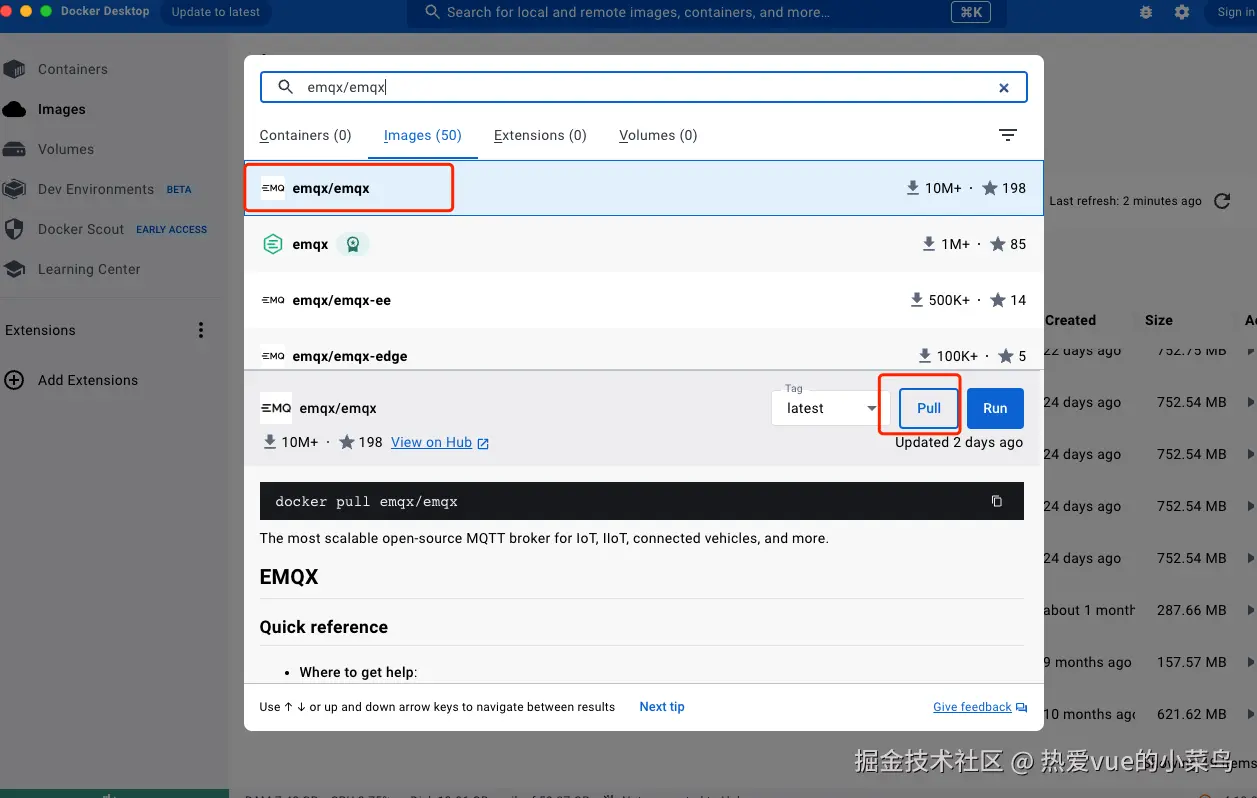This screenshot has height=798, width=1257.
Task: Open the Dev Environments sidebar icon
Action: tap(14, 189)
